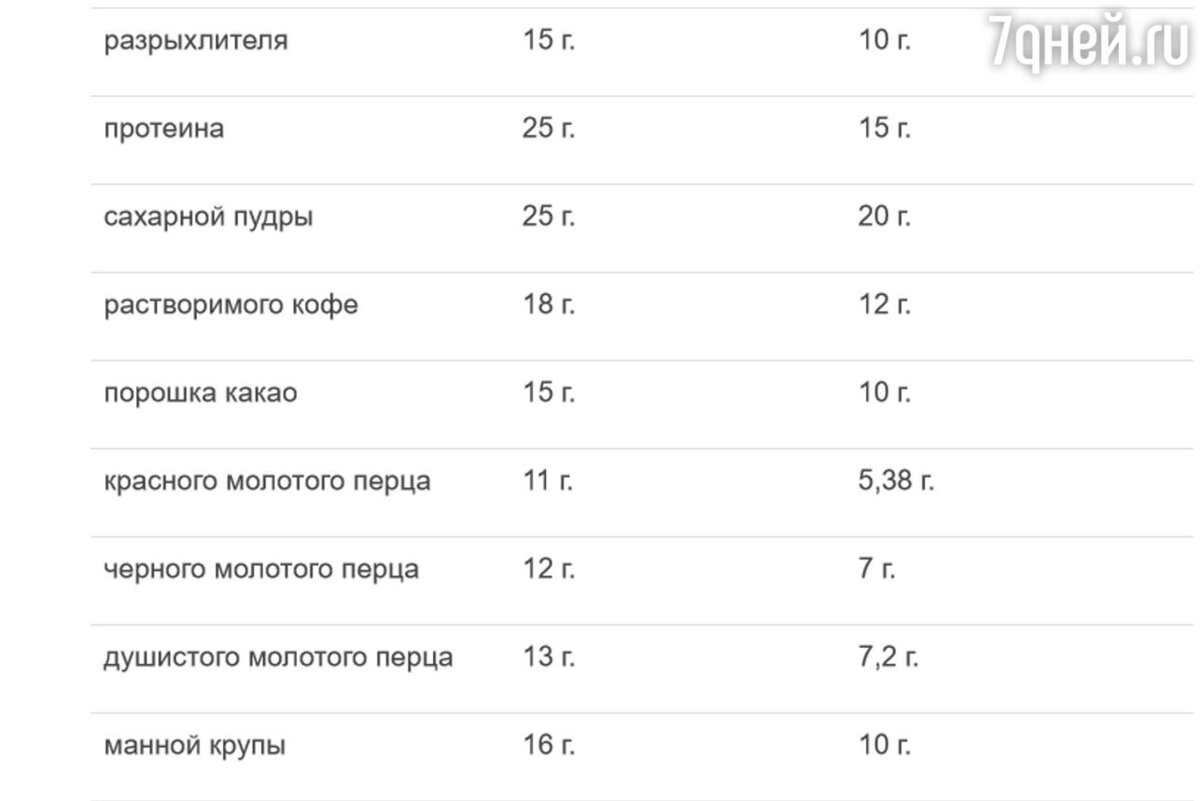Select the порошка какао row
Screen dimensions: 1200x801
click(x=643, y=393)
